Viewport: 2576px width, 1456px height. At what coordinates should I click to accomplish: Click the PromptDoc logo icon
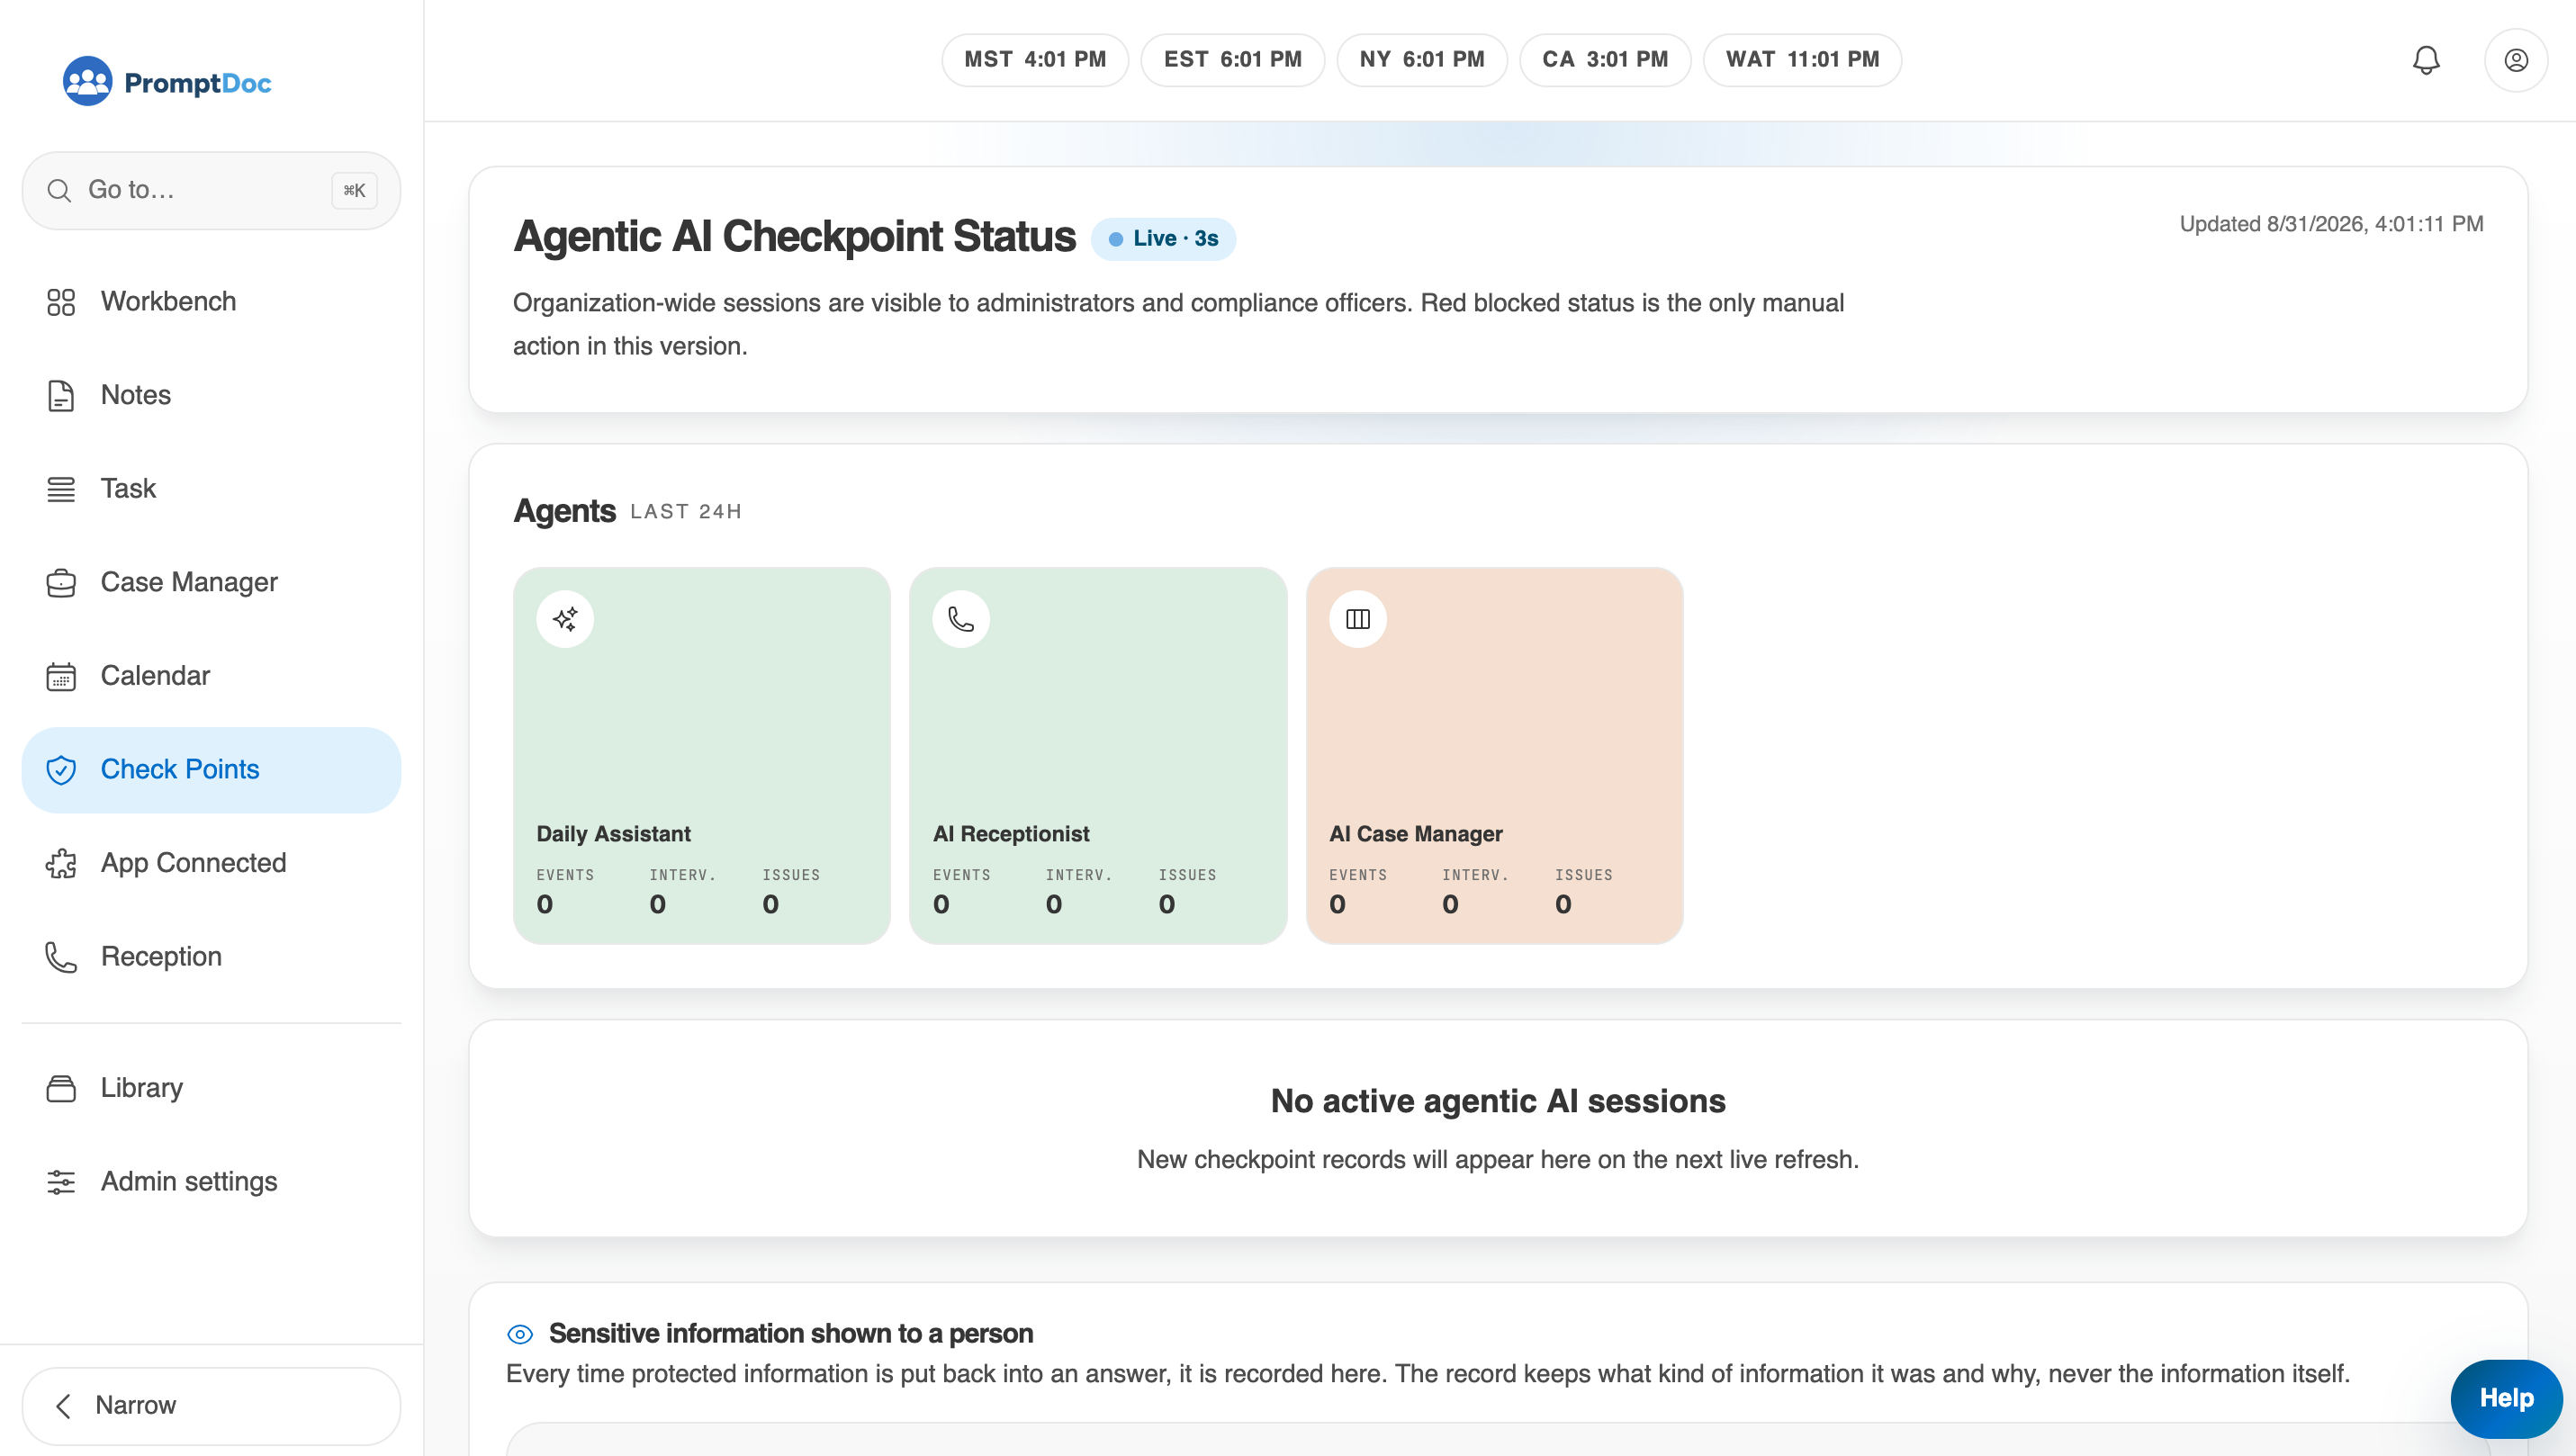point(87,81)
